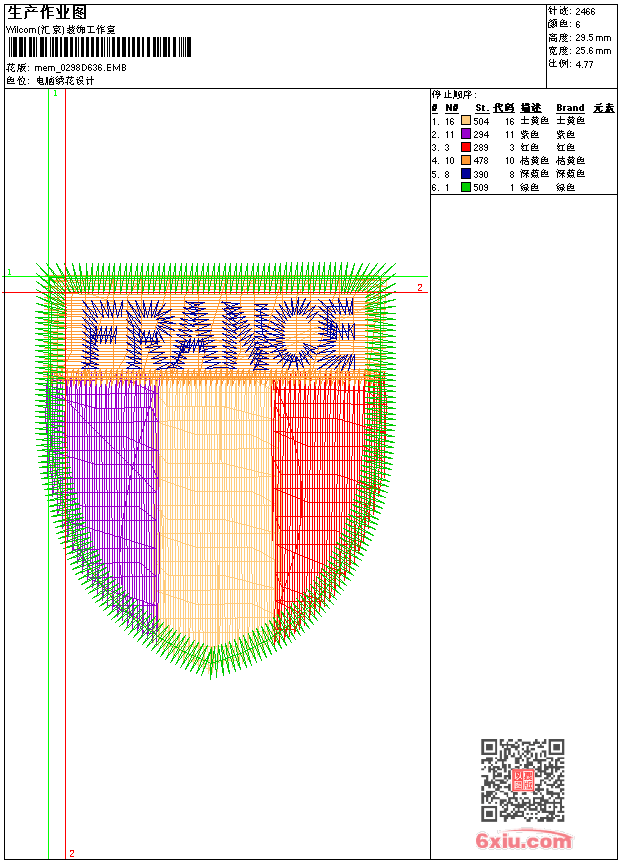Select the dark blue swatch, code 390

[x=466, y=174]
